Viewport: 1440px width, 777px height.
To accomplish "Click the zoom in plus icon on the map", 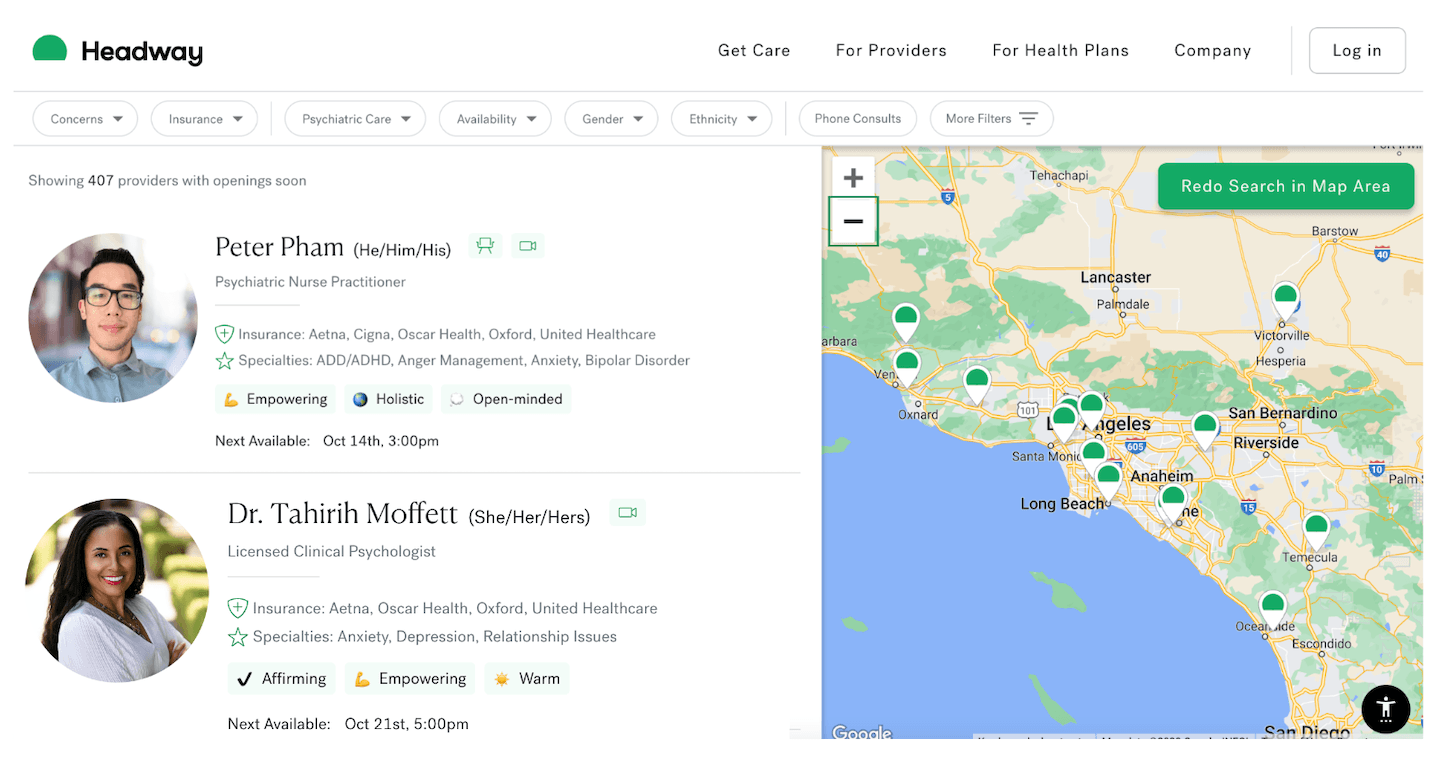I will click(x=853, y=177).
